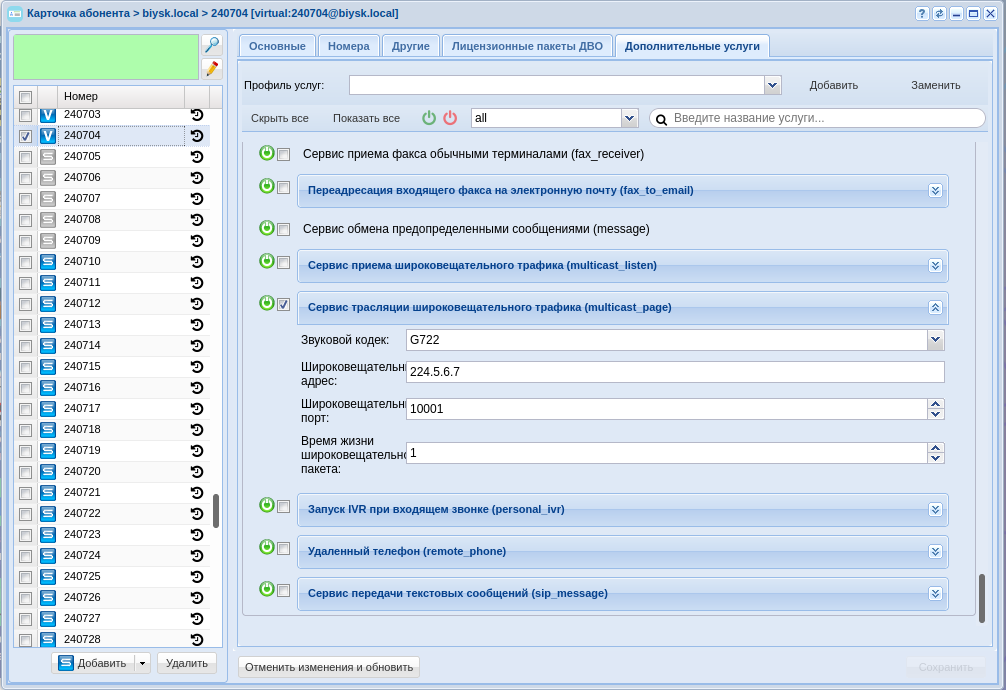This screenshot has height=690, width=1006.
Task: Toggle the select-all checkbox in Номер header
Action: pyautogui.click(x=26, y=97)
